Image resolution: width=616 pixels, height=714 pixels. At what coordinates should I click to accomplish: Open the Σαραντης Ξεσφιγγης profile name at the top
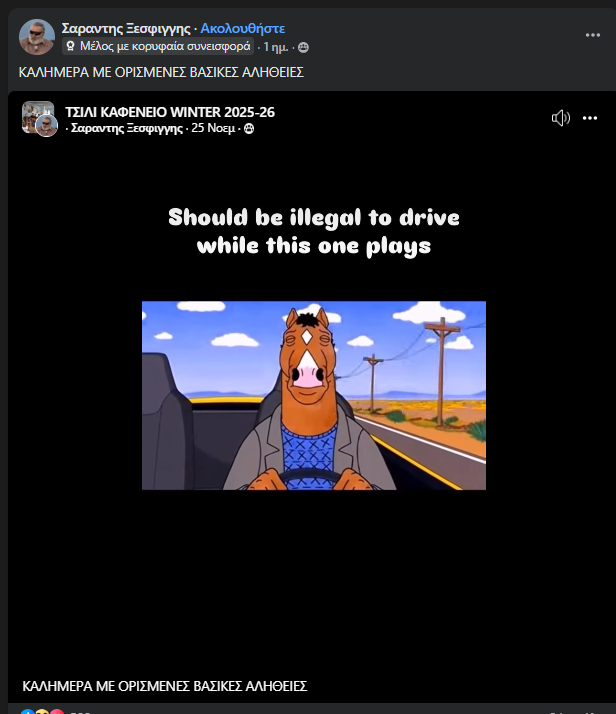coord(126,28)
